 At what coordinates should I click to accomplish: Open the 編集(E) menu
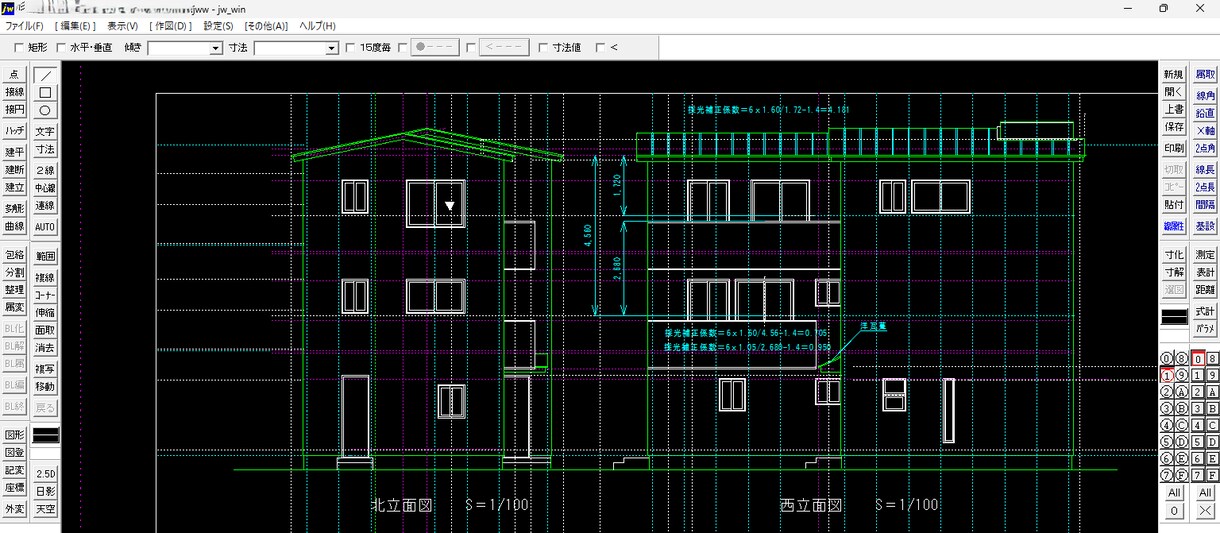point(76,26)
